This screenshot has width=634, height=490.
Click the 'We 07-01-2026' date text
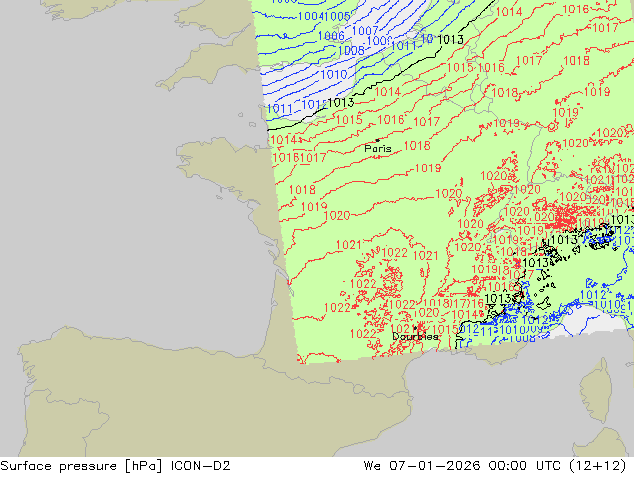pyautogui.click(x=422, y=466)
